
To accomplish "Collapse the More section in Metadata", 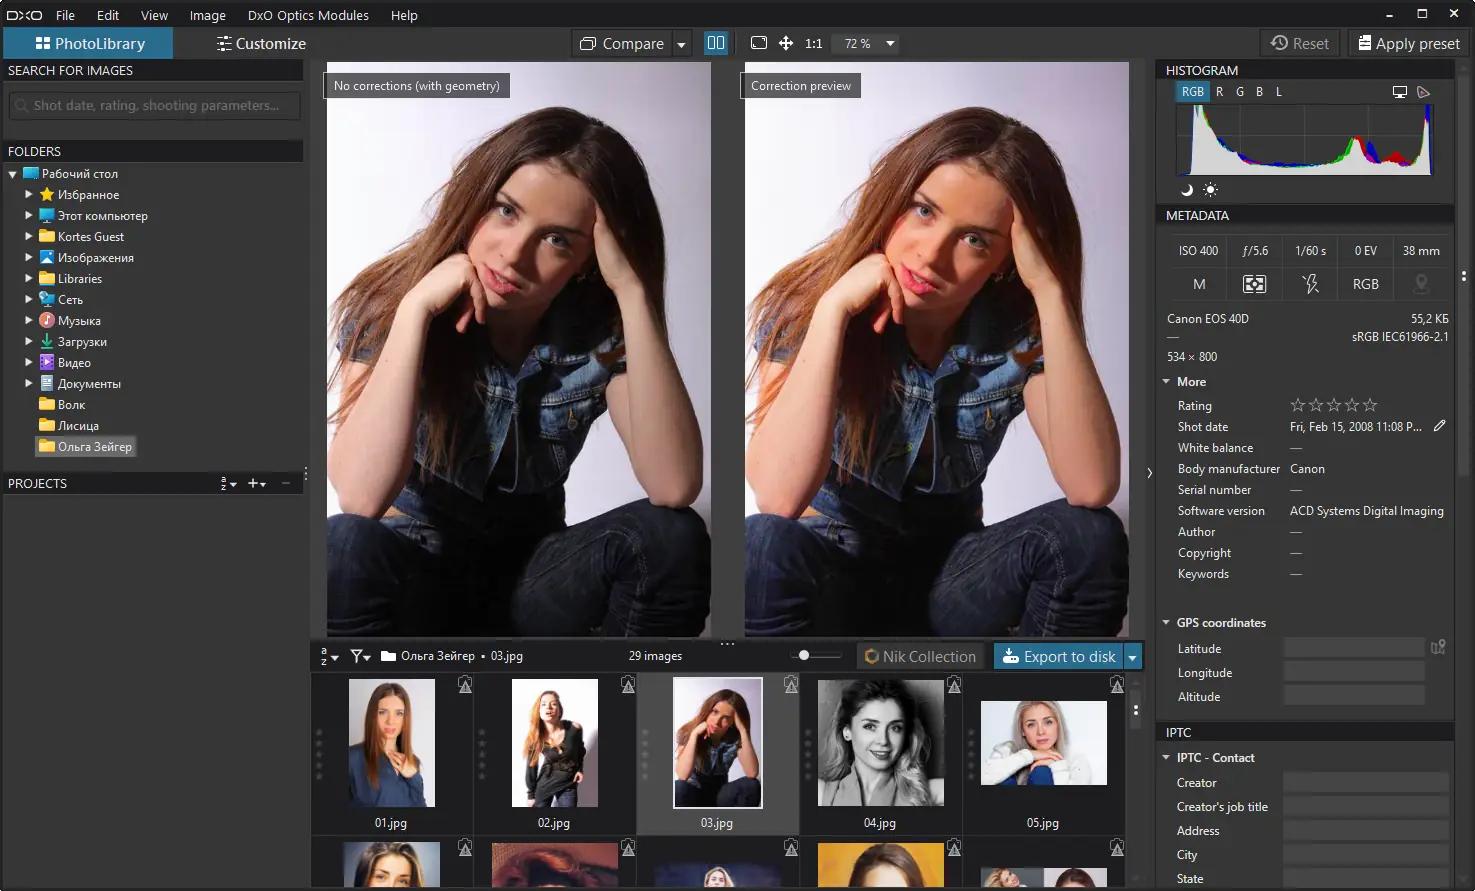I will (1166, 381).
